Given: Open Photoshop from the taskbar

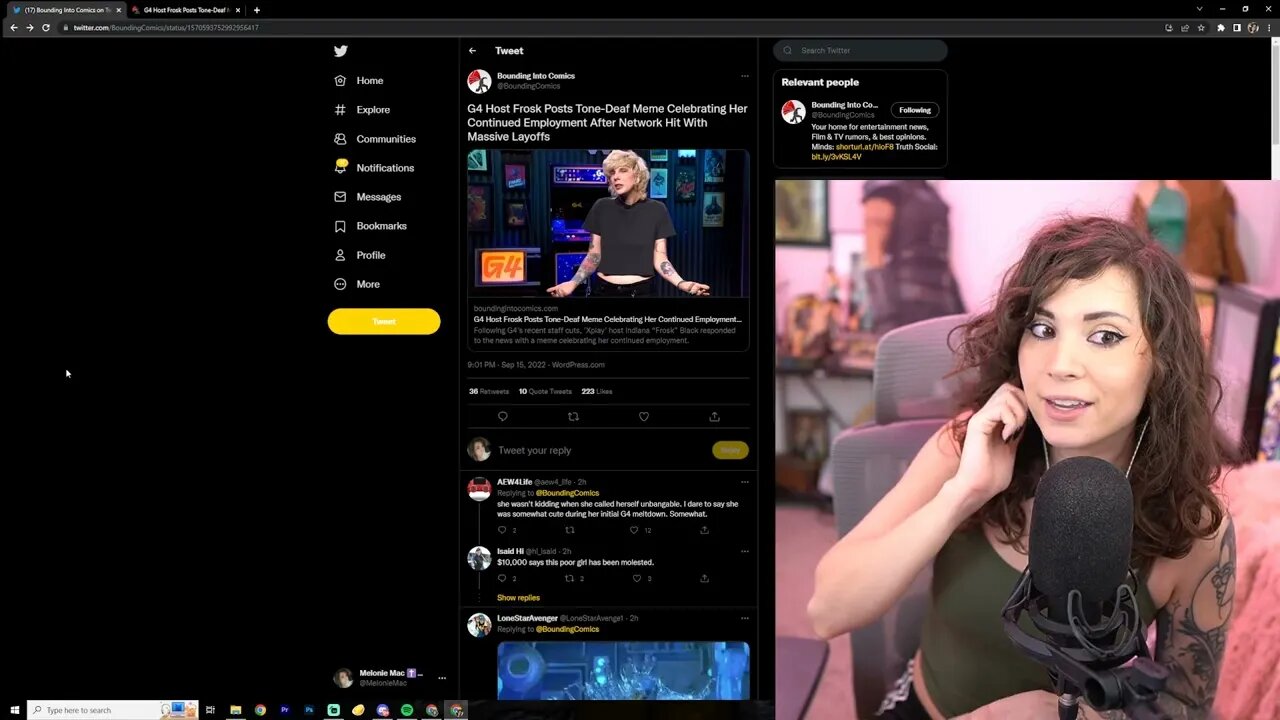Looking at the screenshot, I should (309, 710).
